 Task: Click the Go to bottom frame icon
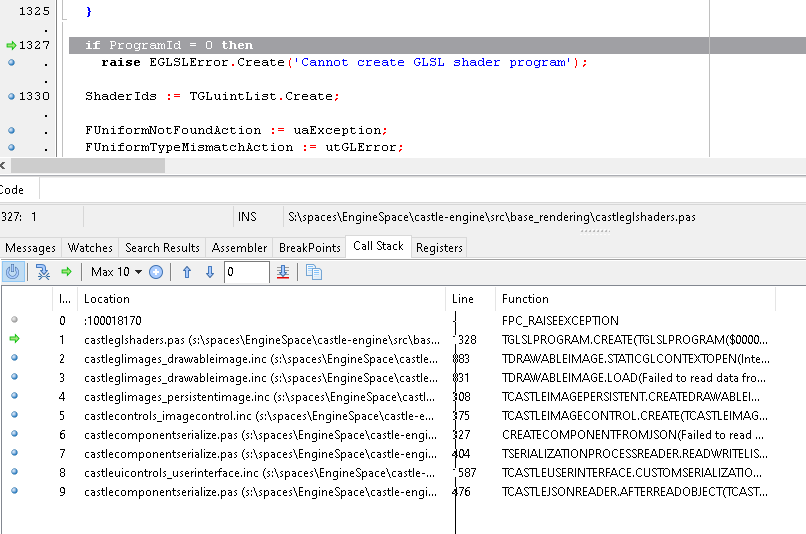click(x=283, y=272)
